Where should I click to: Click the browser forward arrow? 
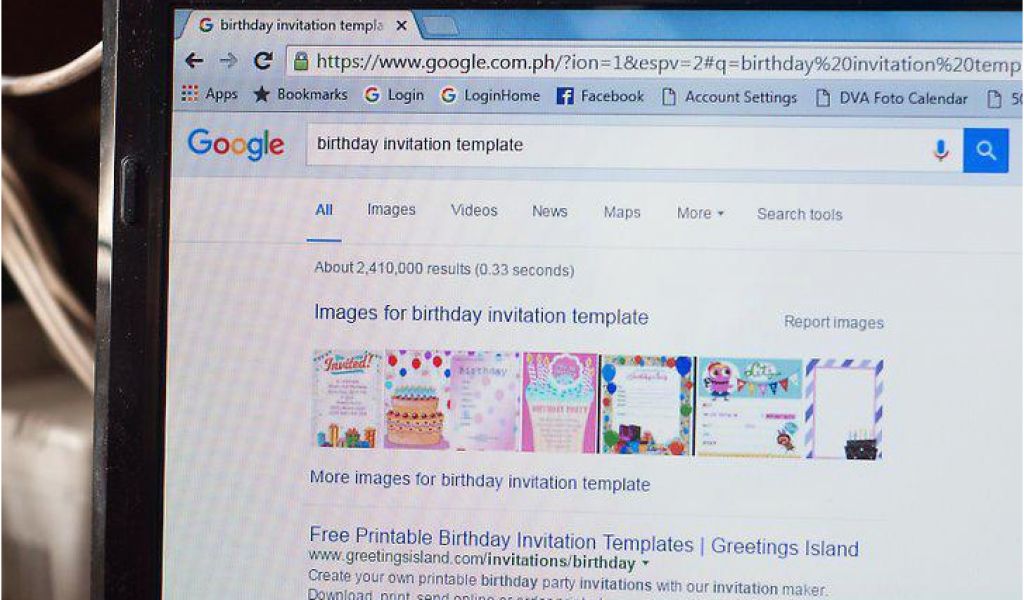tap(228, 61)
